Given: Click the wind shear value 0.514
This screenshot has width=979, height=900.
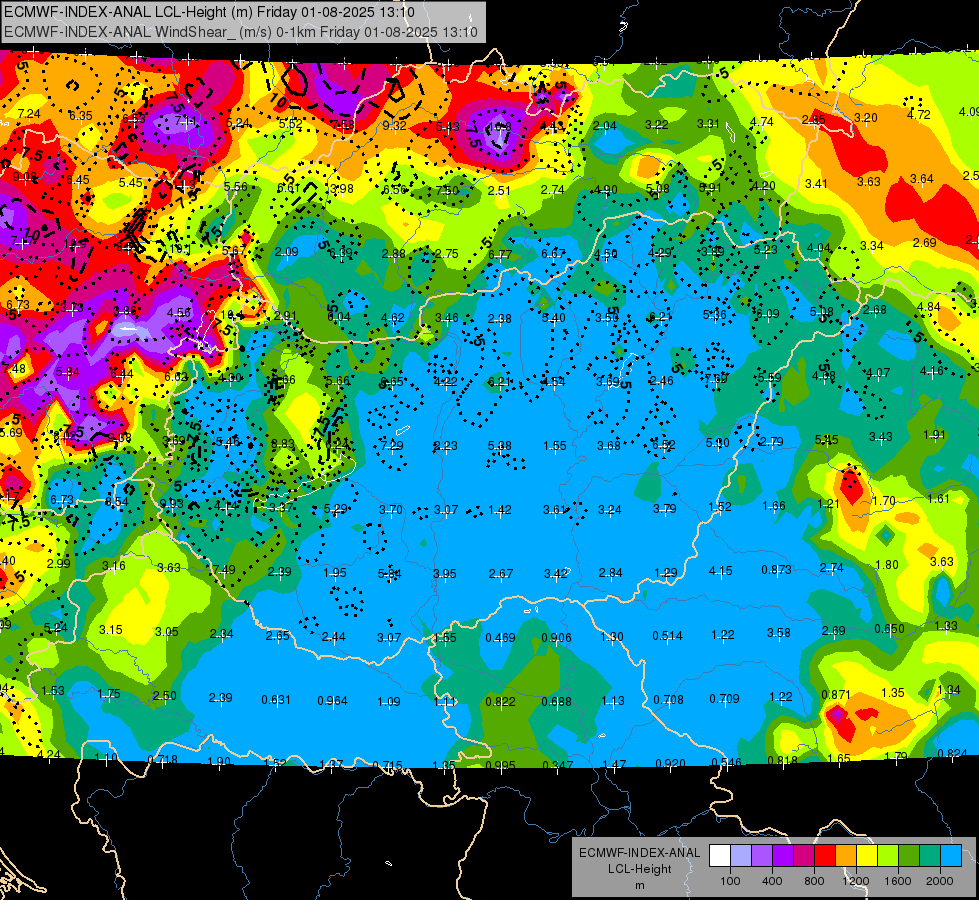Looking at the screenshot, I should click(x=667, y=636).
